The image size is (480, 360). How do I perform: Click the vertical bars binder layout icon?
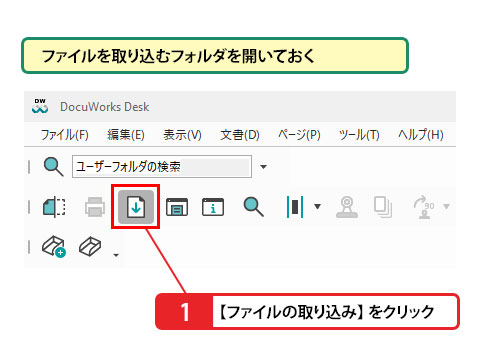pyautogui.click(x=295, y=207)
